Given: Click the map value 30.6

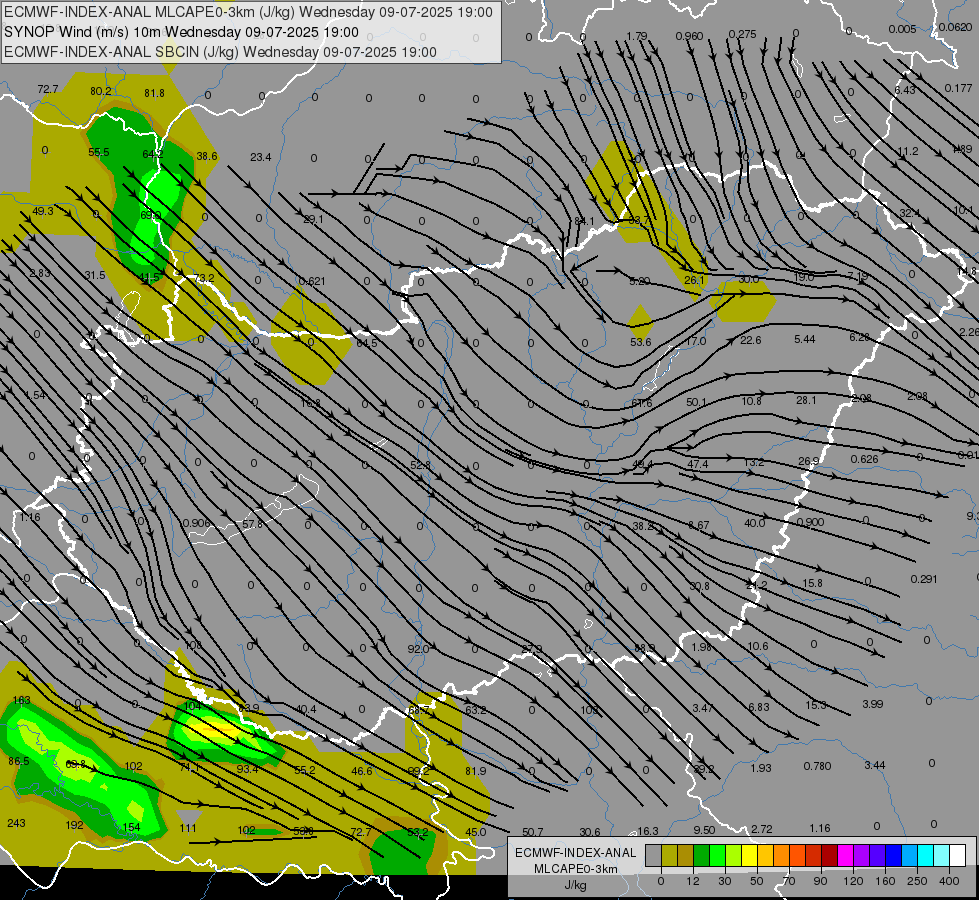Looking at the screenshot, I should (x=589, y=833).
